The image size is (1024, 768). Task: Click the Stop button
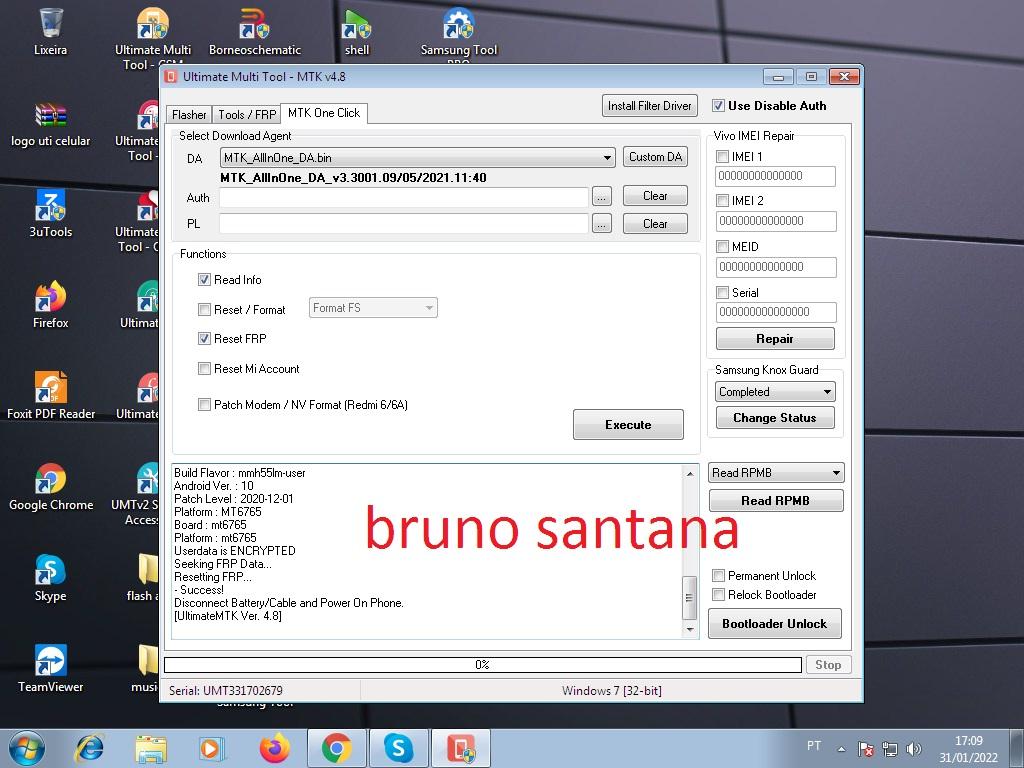pyautogui.click(x=828, y=665)
